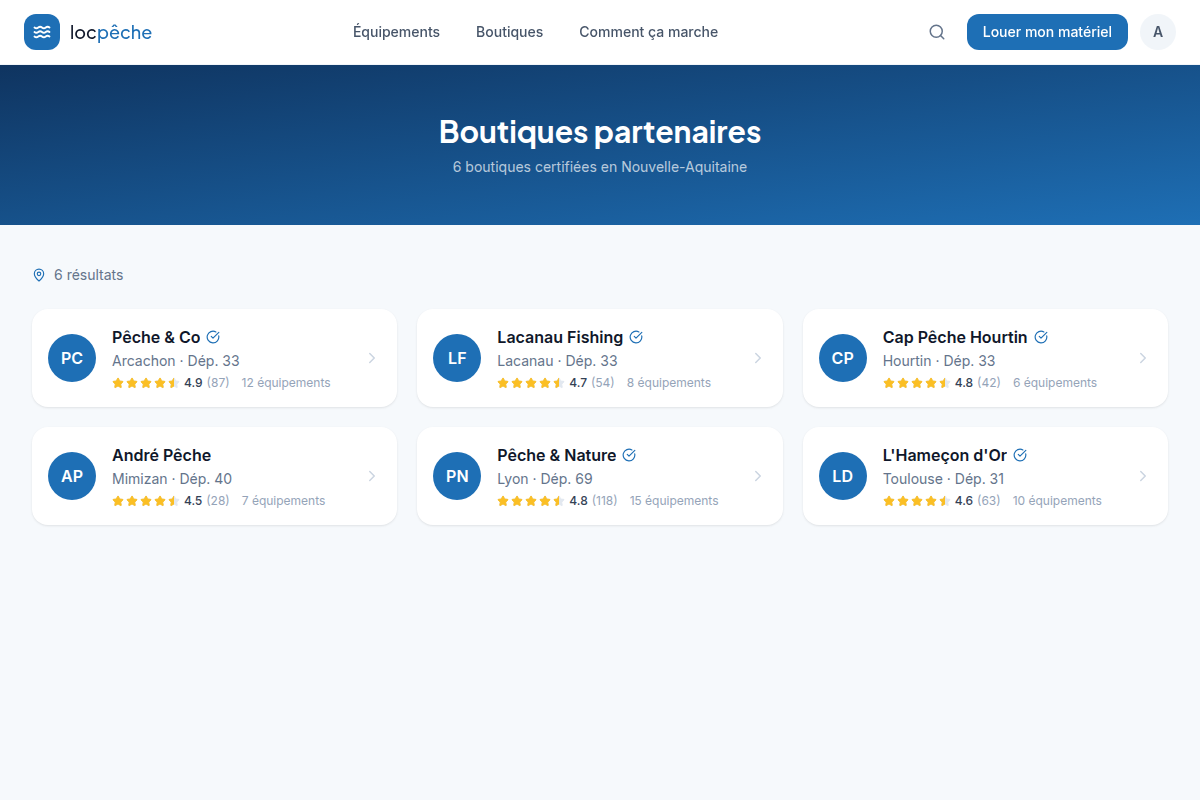This screenshot has width=1200, height=800.
Task: Click the '6 résultats' count text
Action: coord(89,275)
